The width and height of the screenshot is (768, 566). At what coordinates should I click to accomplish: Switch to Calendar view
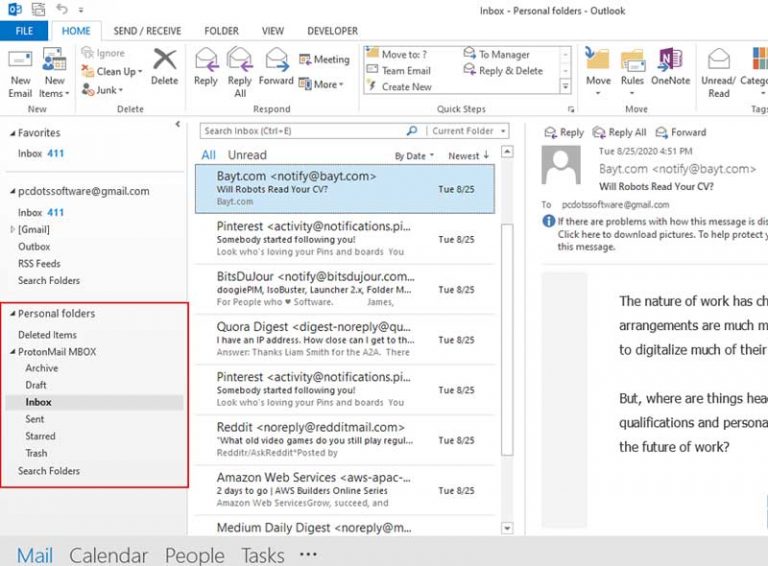pyautogui.click(x=108, y=555)
